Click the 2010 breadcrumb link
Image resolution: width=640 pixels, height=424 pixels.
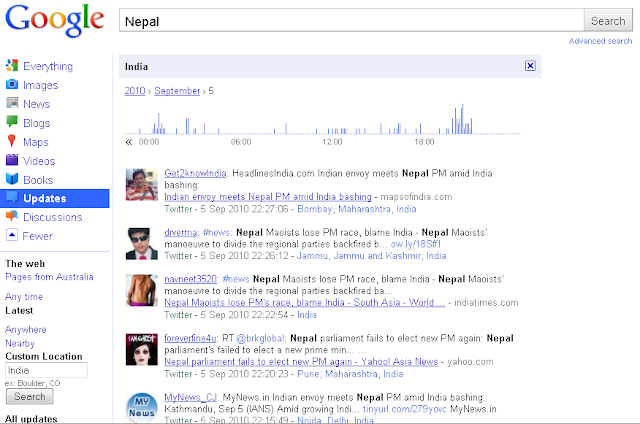tap(135, 91)
